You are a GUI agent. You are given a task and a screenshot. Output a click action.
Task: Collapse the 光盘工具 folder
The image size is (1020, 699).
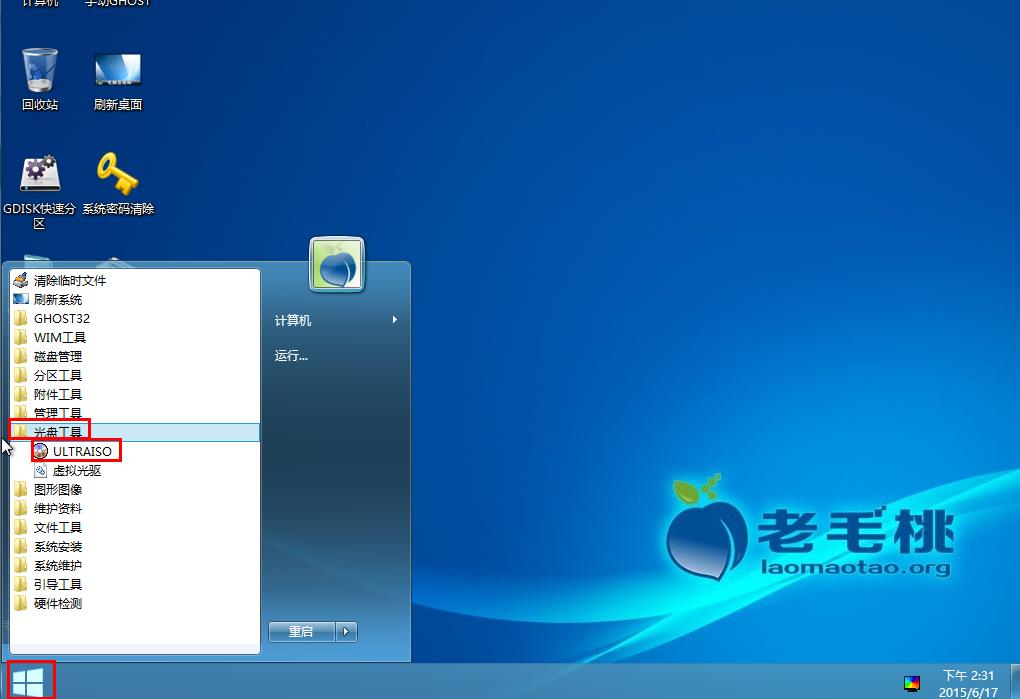(x=58, y=432)
